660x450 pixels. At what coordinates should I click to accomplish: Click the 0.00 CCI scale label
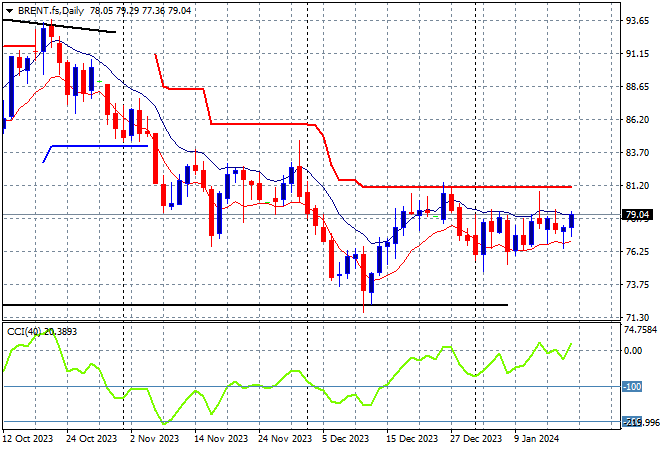click(x=633, y=351)
